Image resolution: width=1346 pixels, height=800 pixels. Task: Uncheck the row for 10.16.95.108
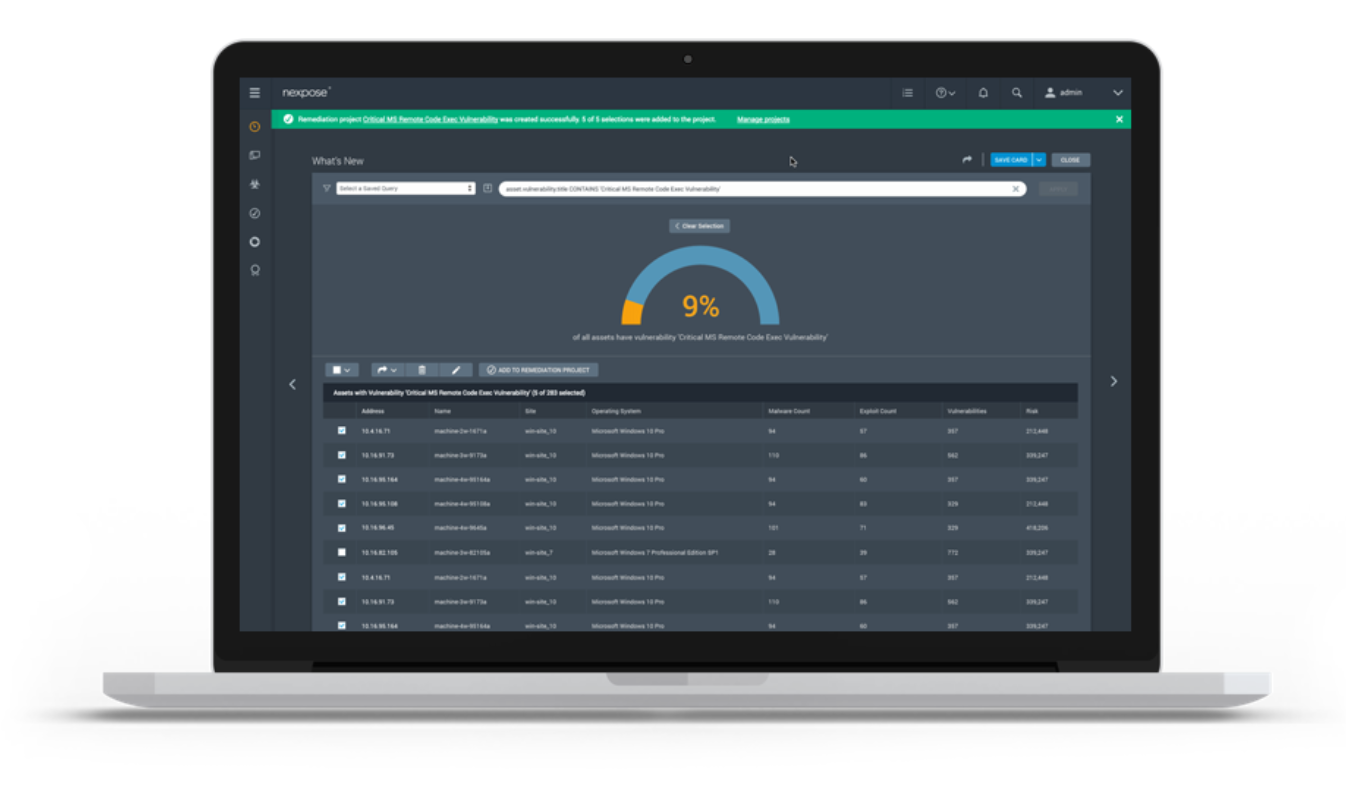(342, 504)
